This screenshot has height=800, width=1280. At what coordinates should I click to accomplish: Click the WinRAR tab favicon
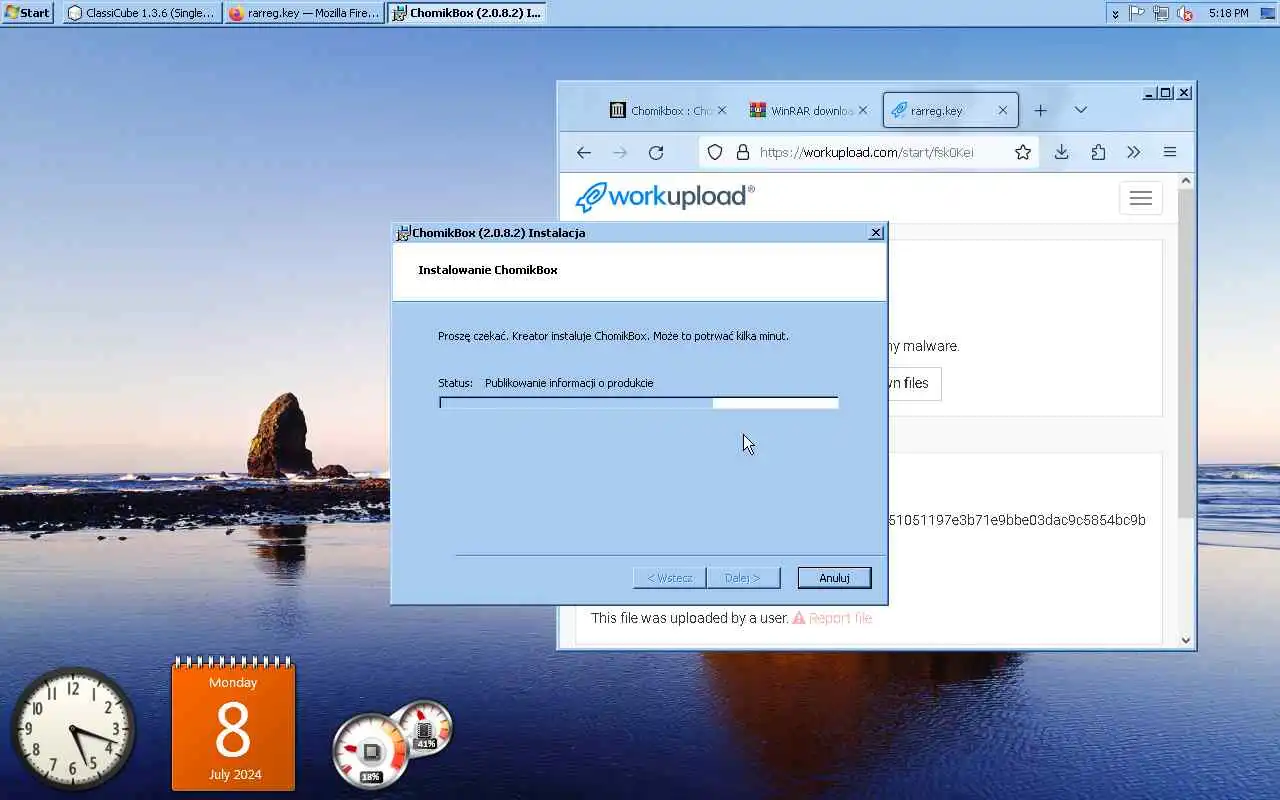click(758, 111)
